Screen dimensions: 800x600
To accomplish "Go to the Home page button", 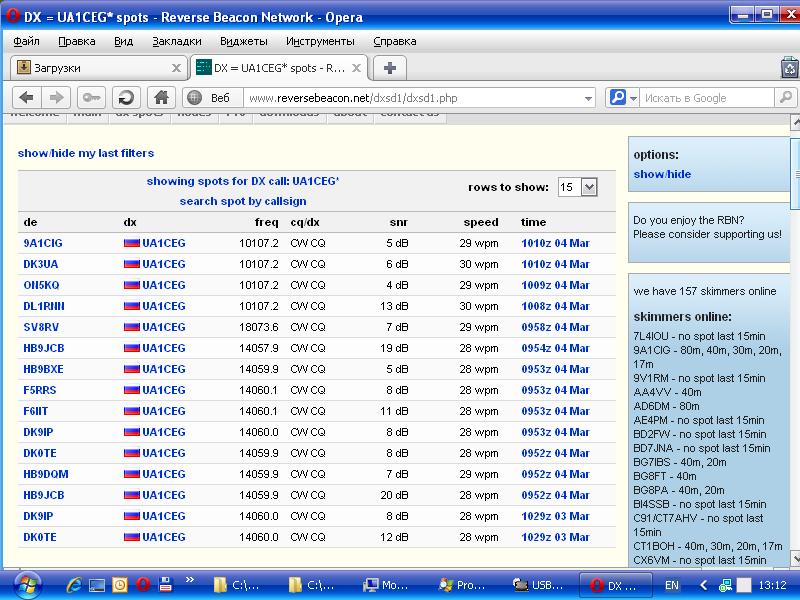I will 161,97.
